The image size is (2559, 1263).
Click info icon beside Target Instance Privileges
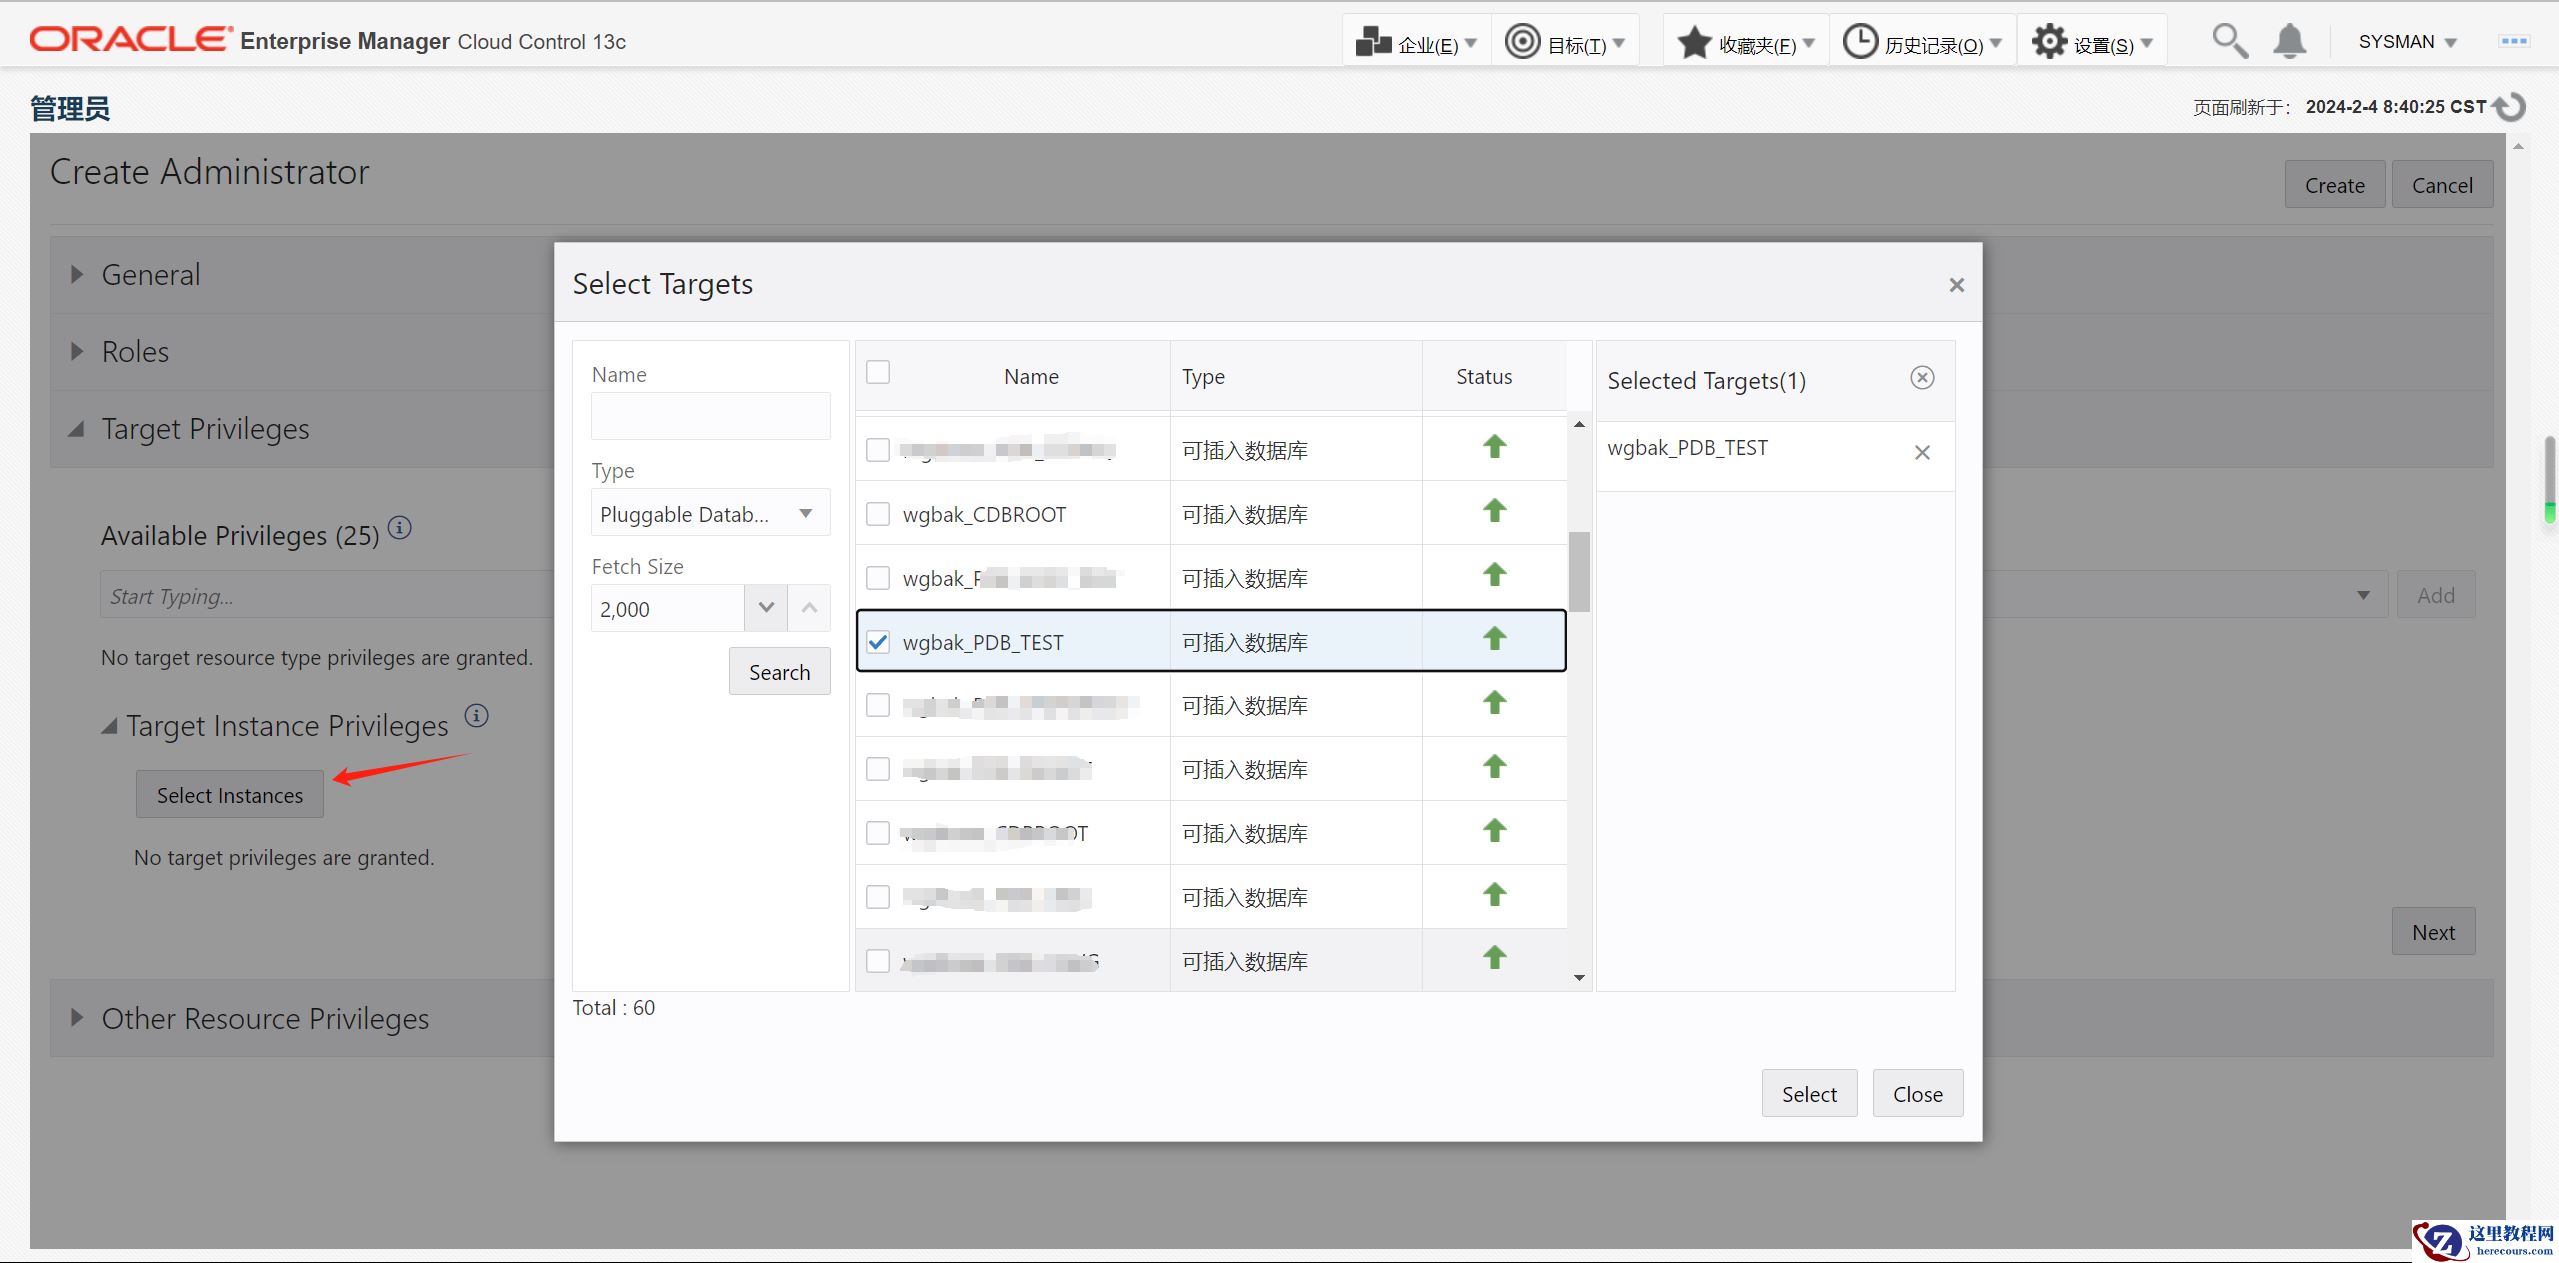477,716
